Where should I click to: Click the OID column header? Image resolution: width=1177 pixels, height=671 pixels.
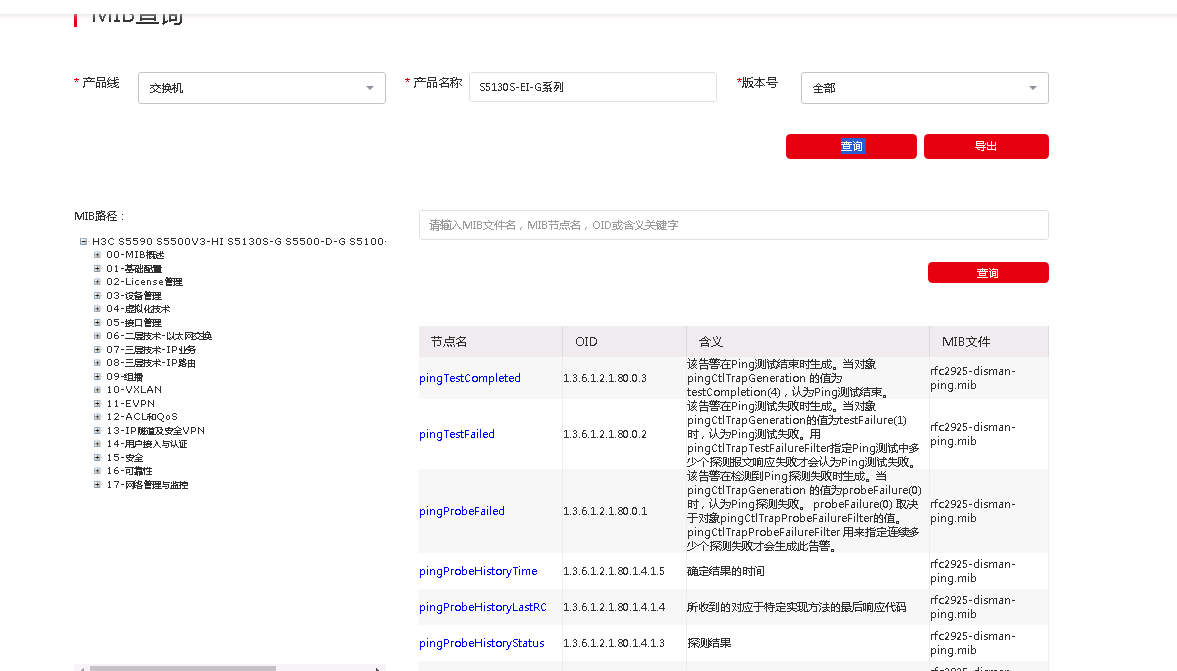pos(625,342)
